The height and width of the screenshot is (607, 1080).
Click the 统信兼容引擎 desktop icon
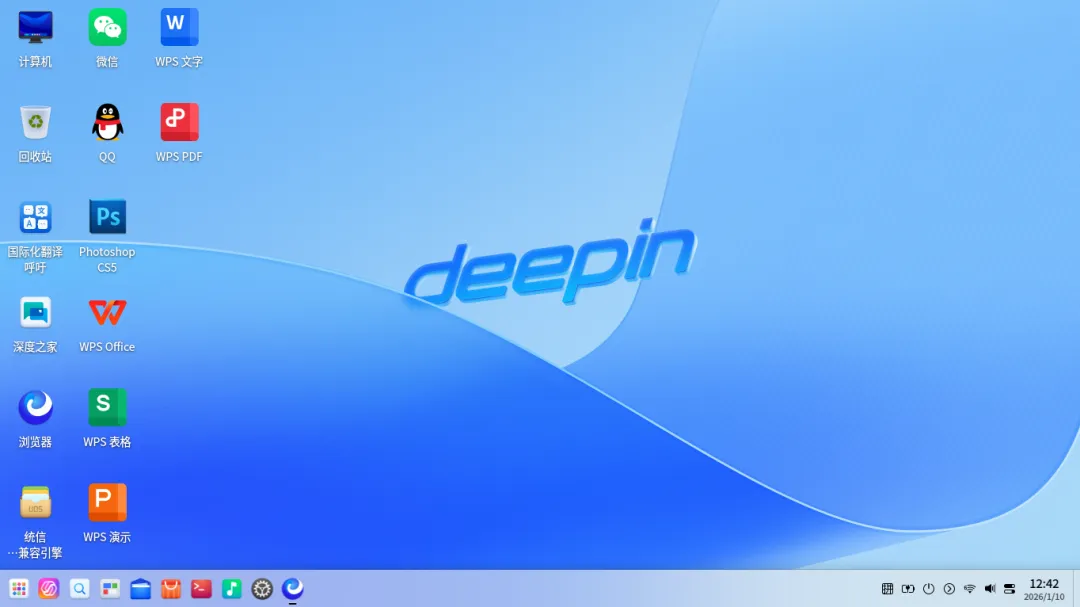(35, 522)
